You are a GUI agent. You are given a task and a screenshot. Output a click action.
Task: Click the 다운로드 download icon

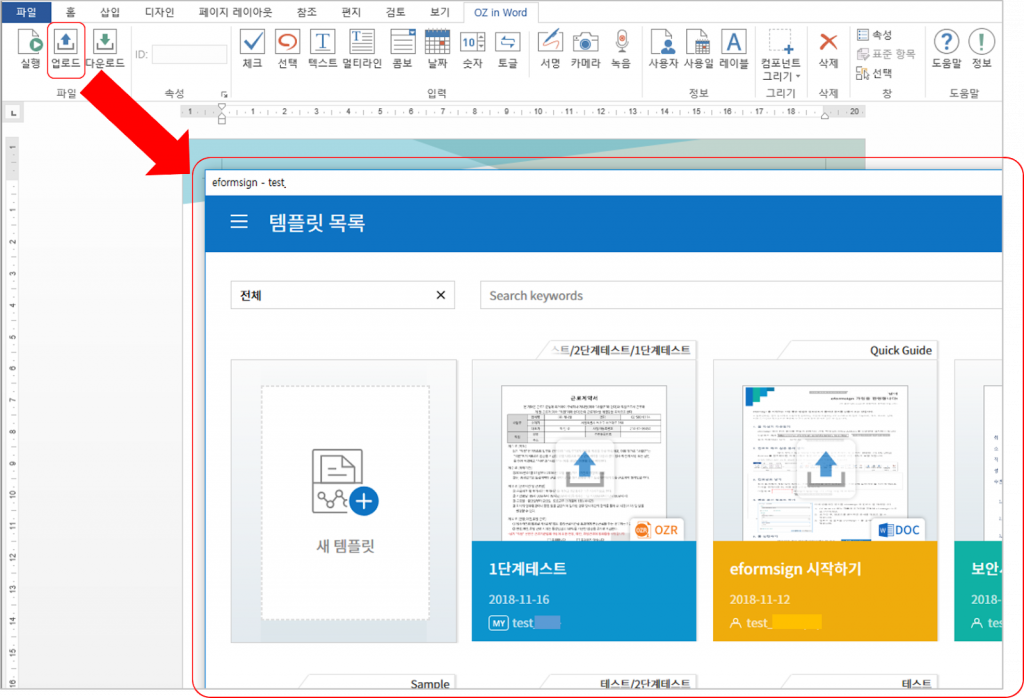[x=104, y=49]
